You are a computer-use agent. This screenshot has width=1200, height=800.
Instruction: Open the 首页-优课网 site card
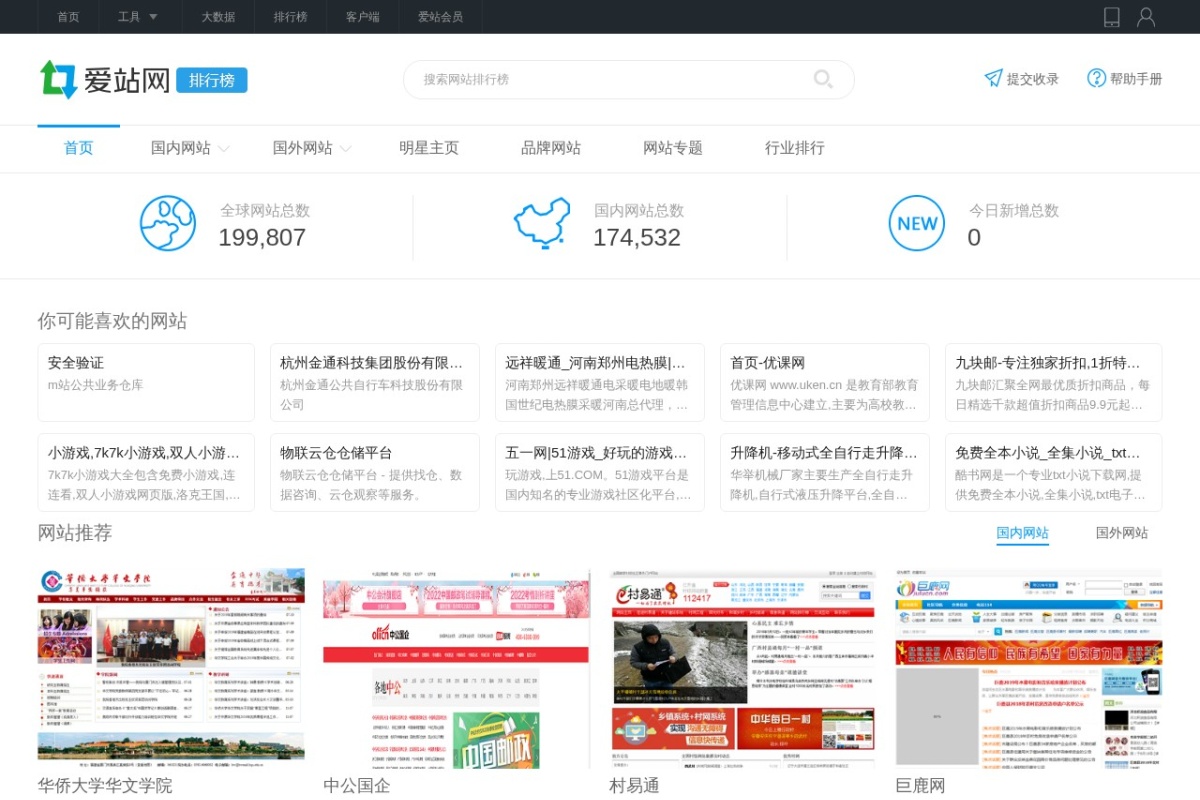click(825, 382)
